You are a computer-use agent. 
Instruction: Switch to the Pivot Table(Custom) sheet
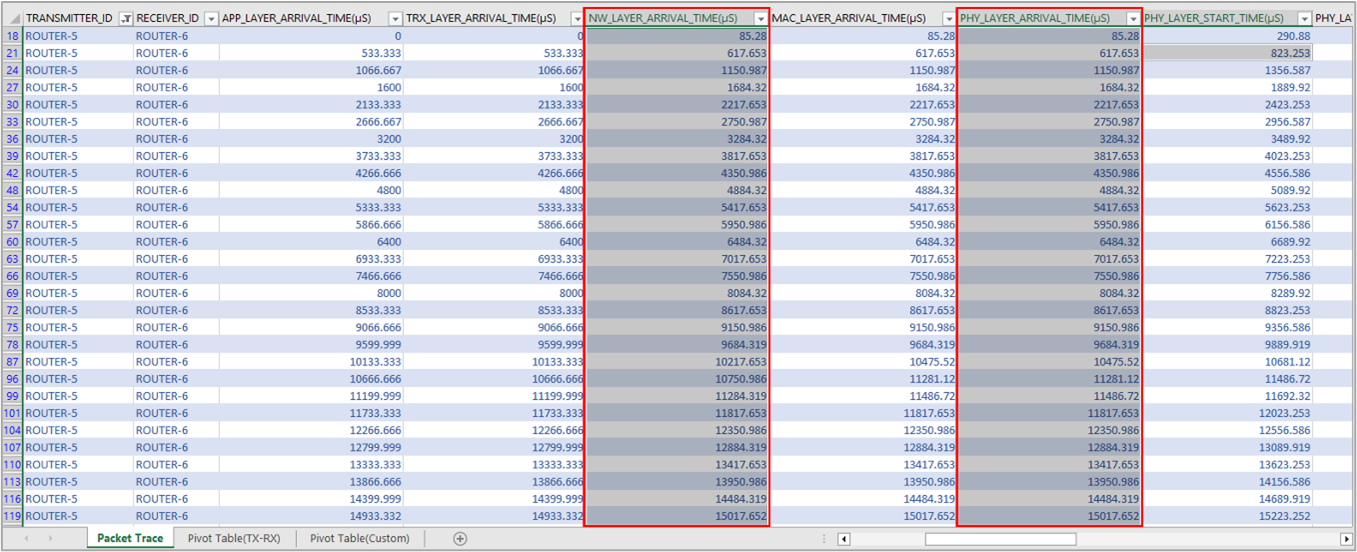[x=366, y=539]
